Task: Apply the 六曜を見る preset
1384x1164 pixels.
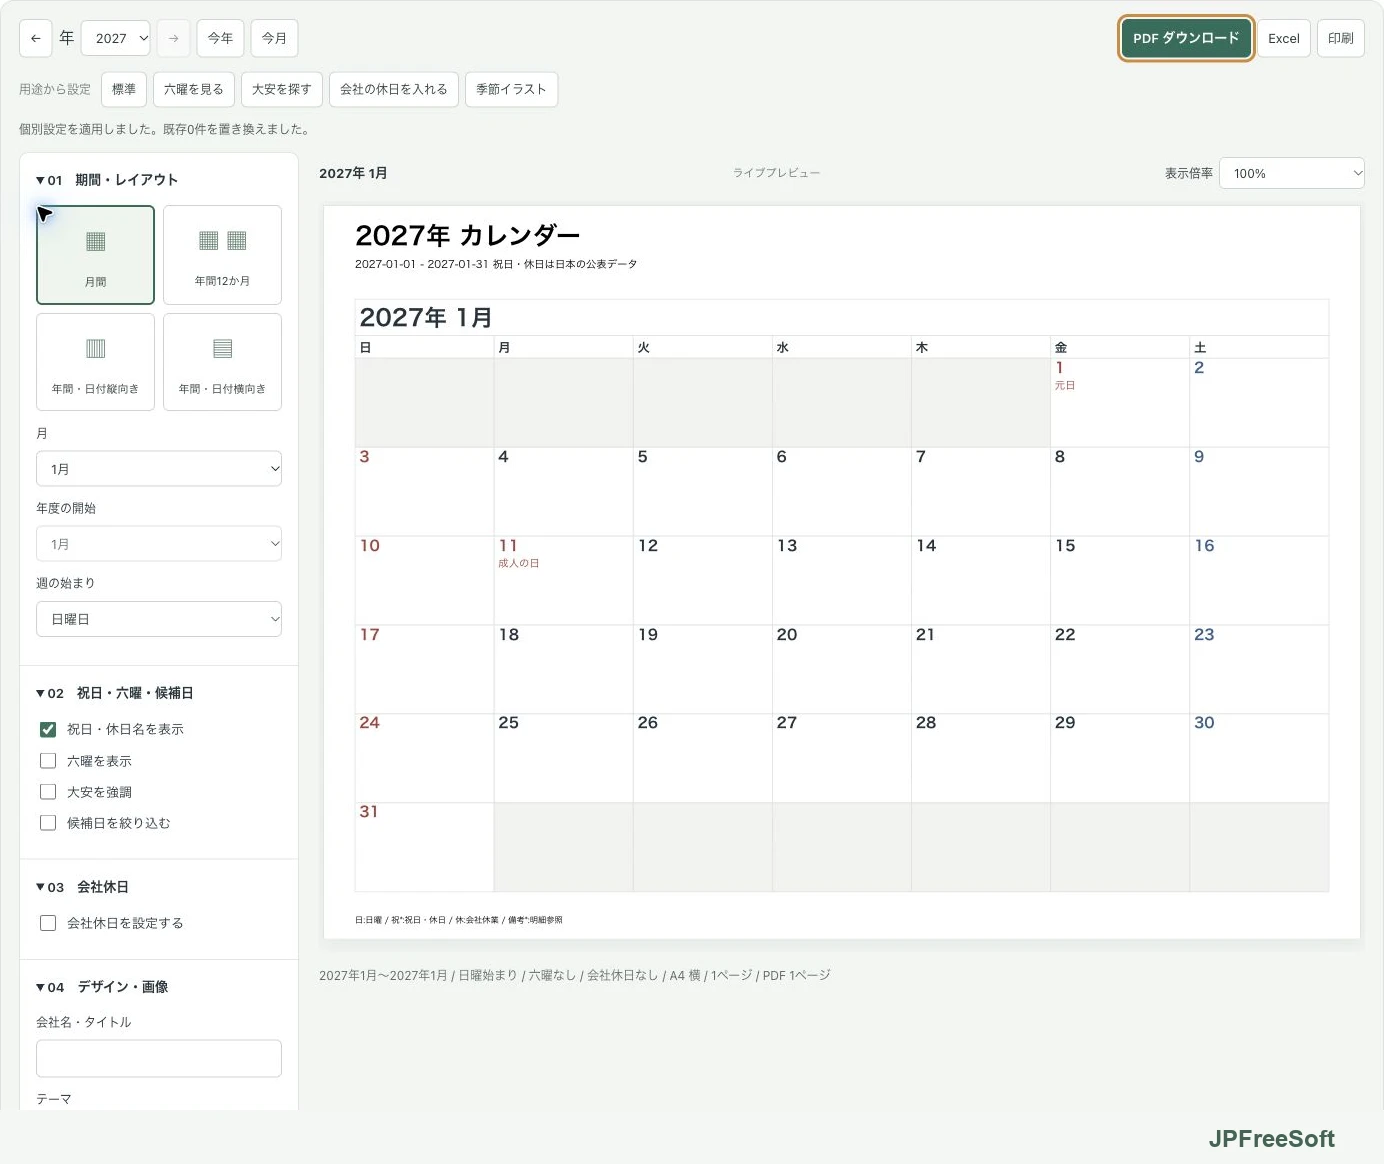Action: pos(194,89)
